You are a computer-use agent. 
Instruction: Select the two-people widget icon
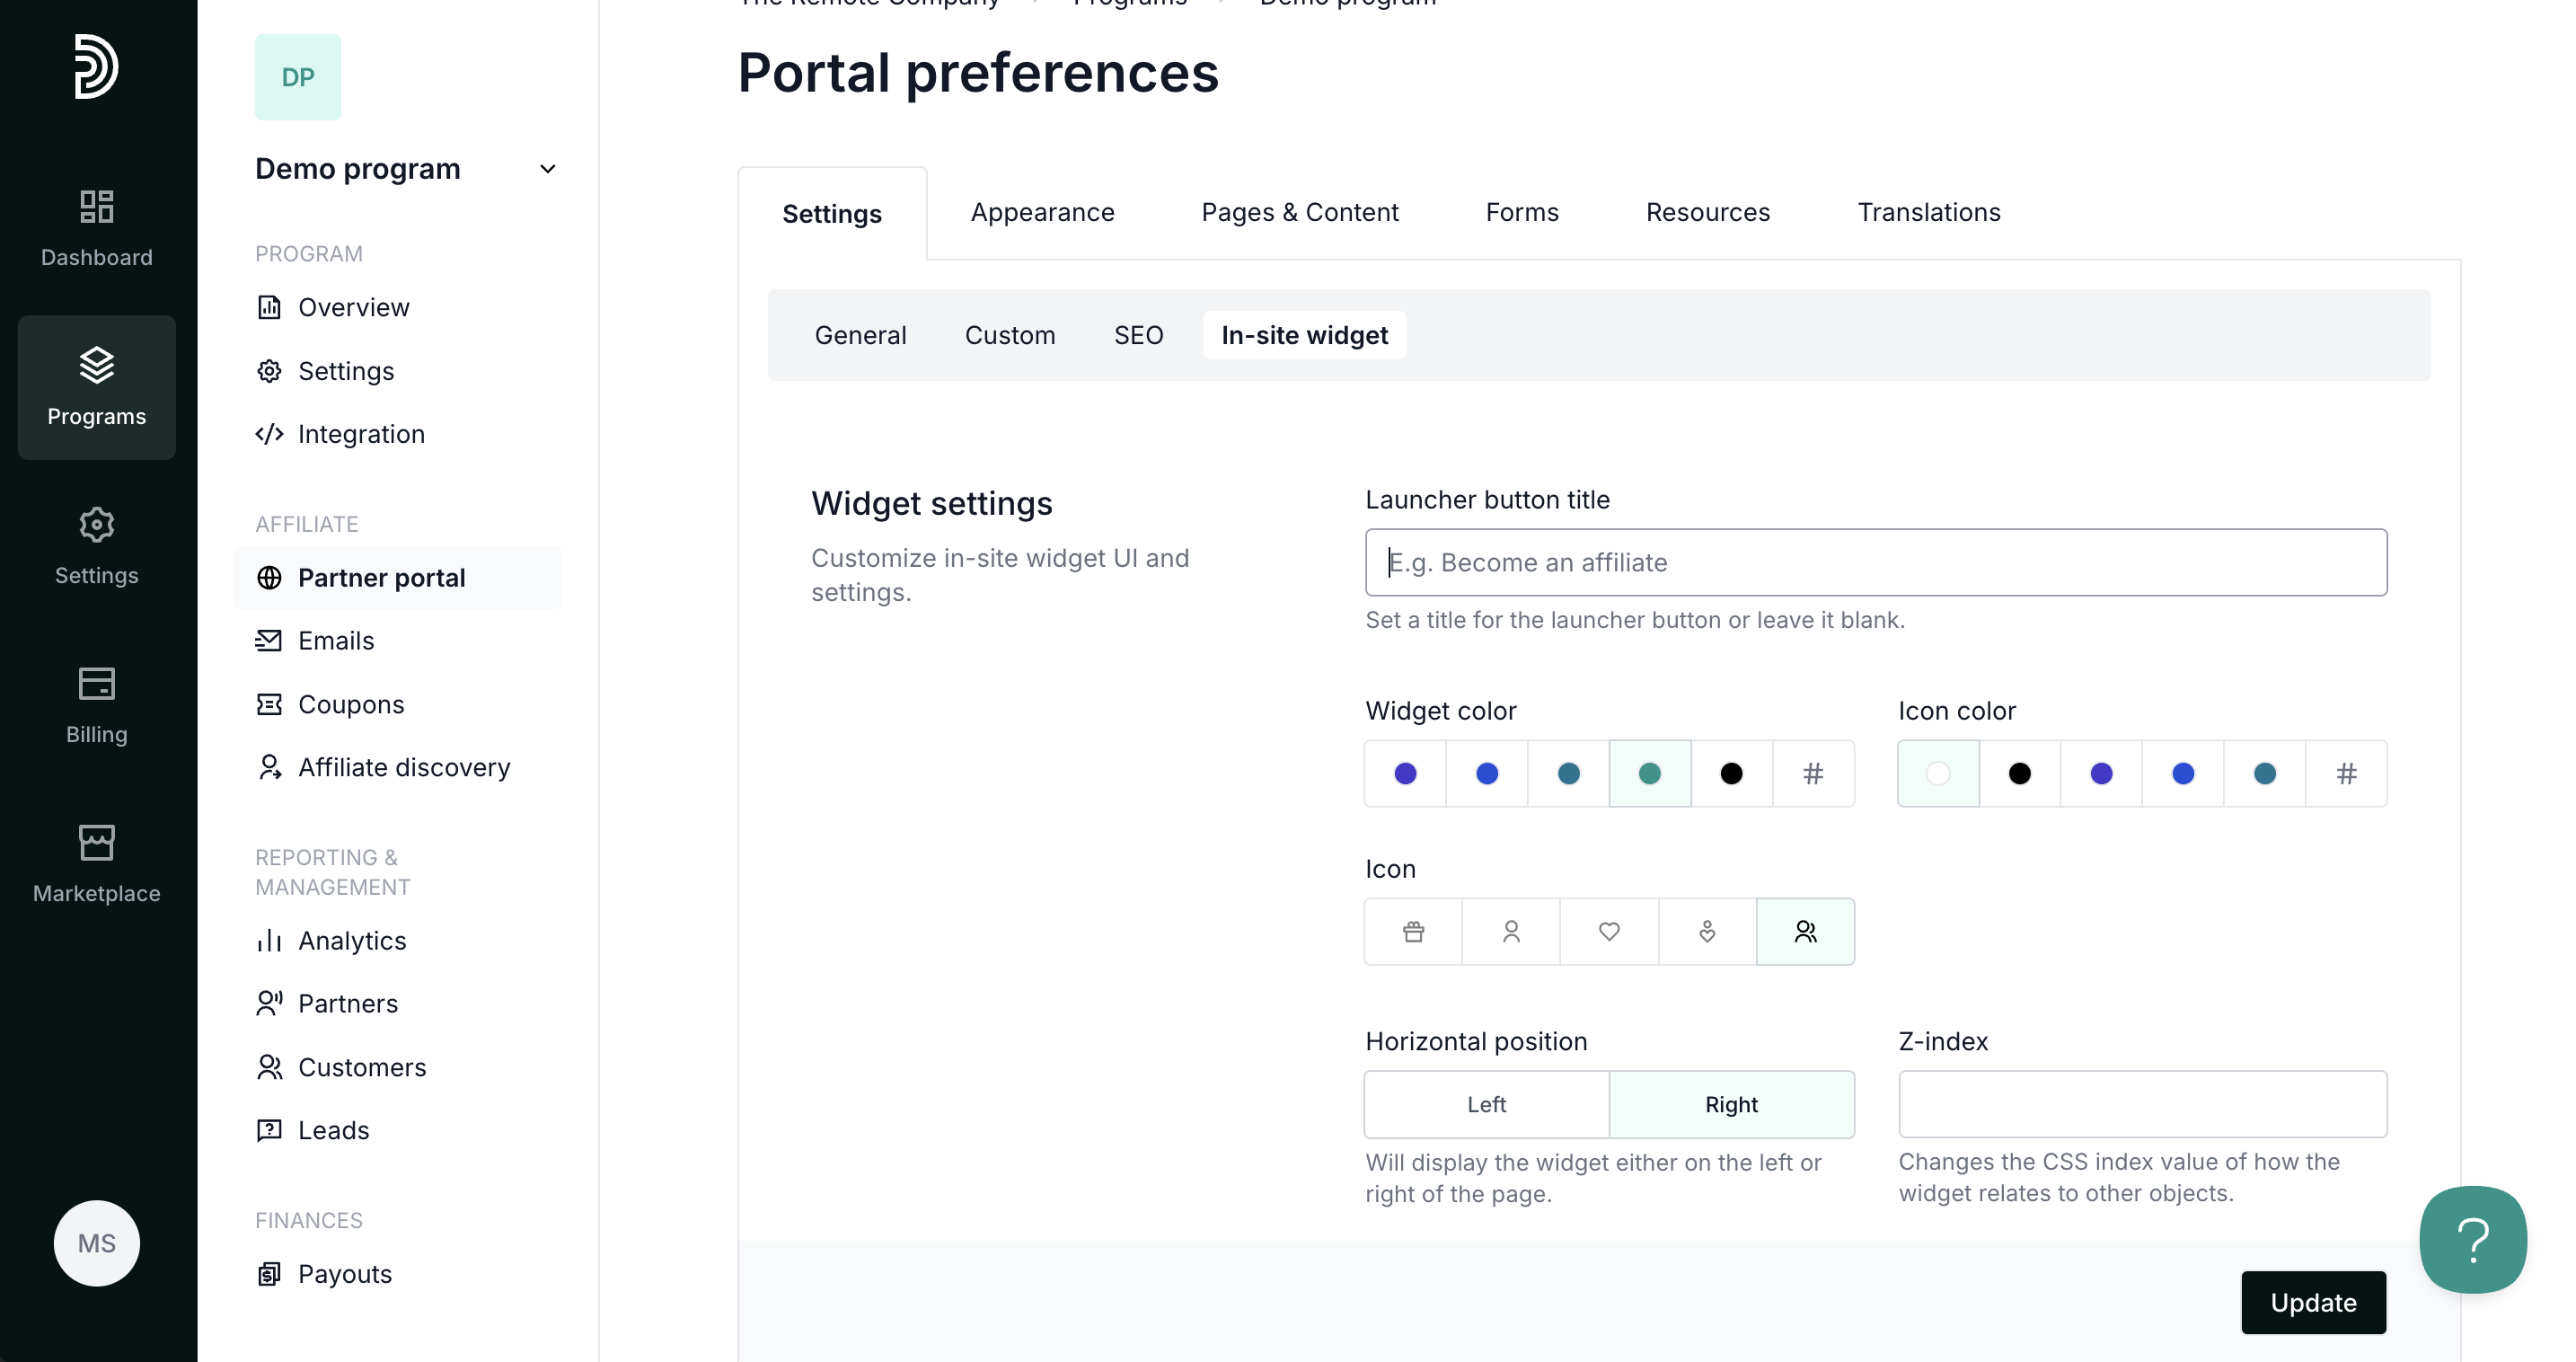1804,931
